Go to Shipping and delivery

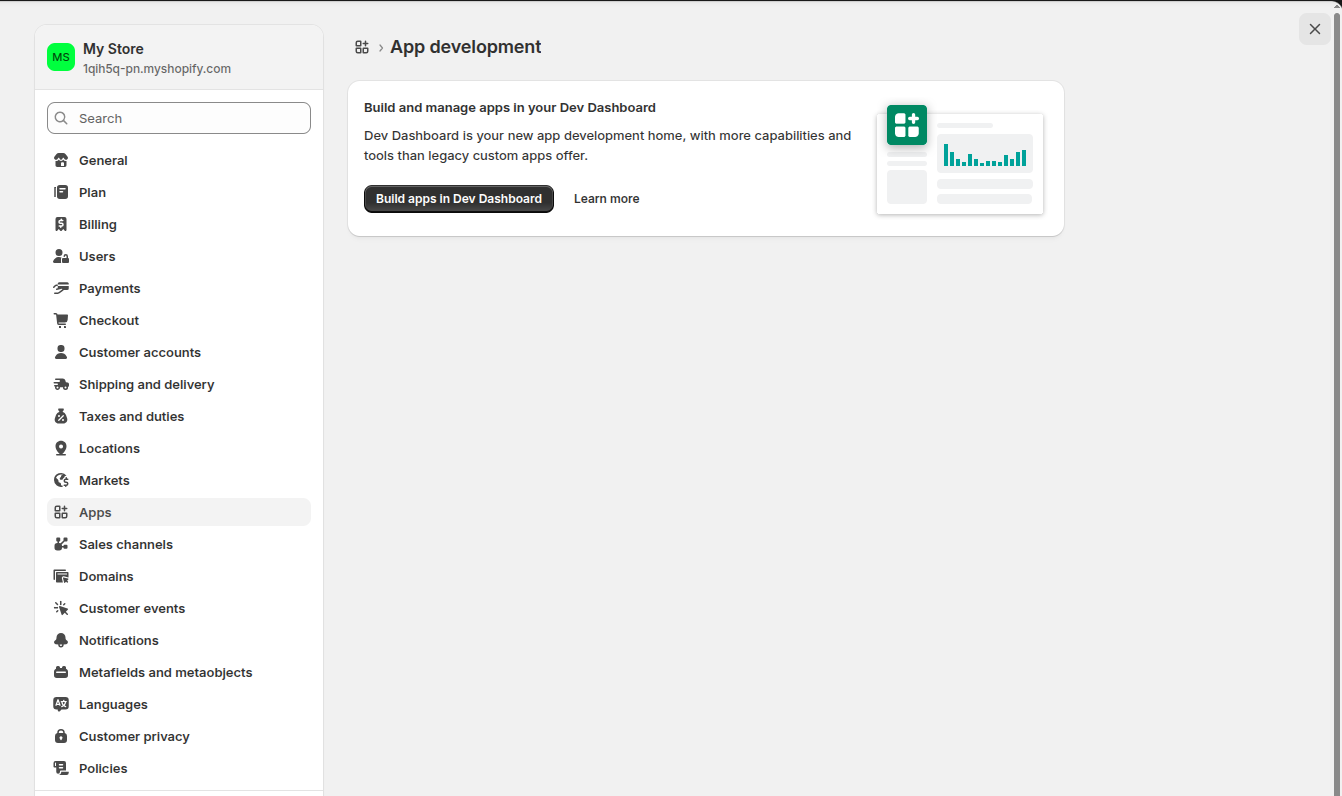[179, 384]
